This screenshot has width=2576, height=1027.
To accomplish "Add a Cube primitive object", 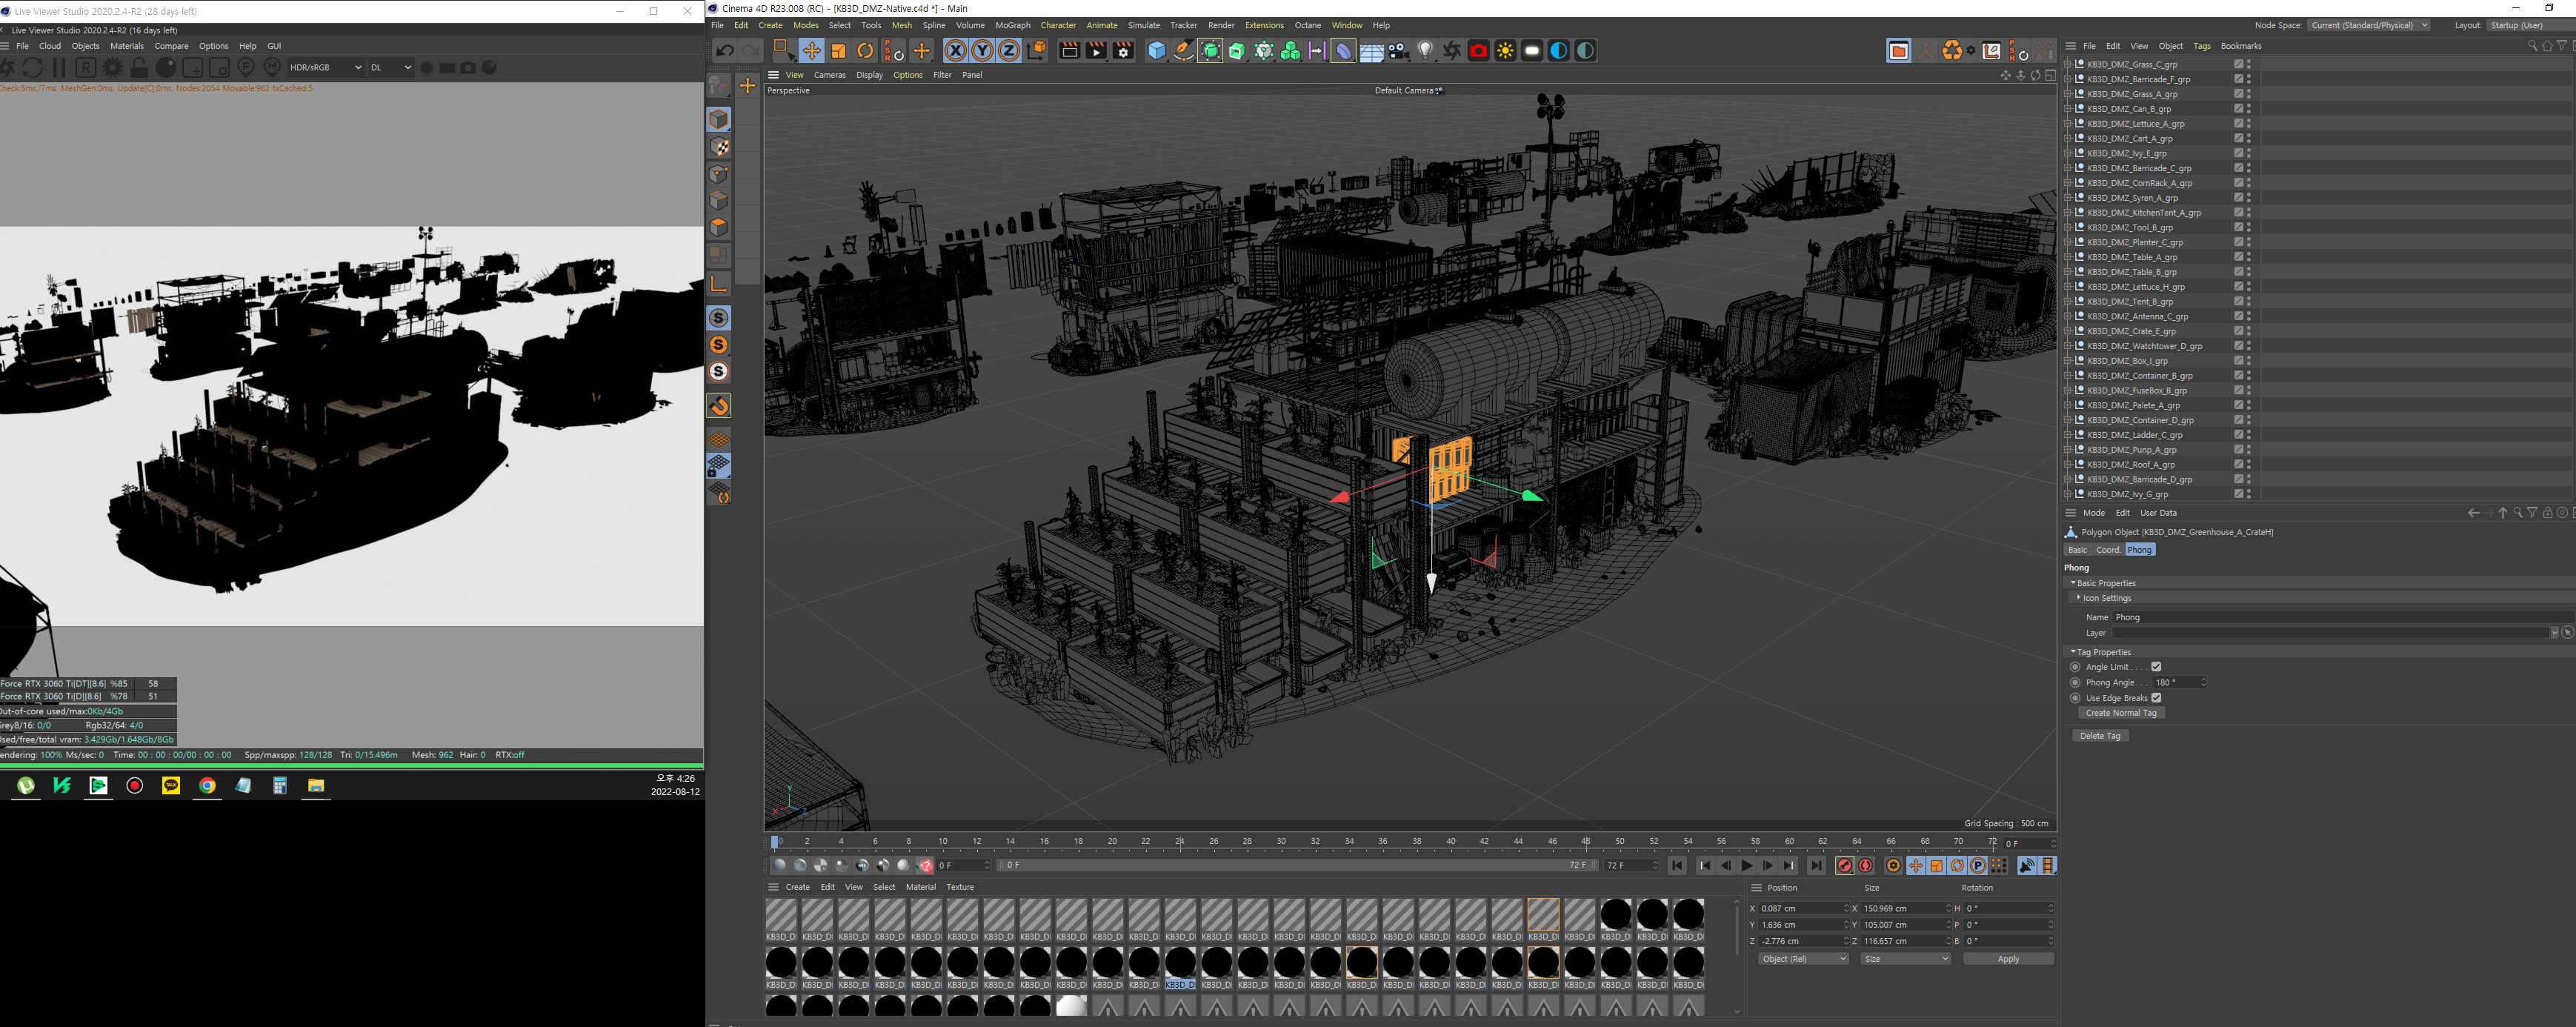I will [1157, 51].
